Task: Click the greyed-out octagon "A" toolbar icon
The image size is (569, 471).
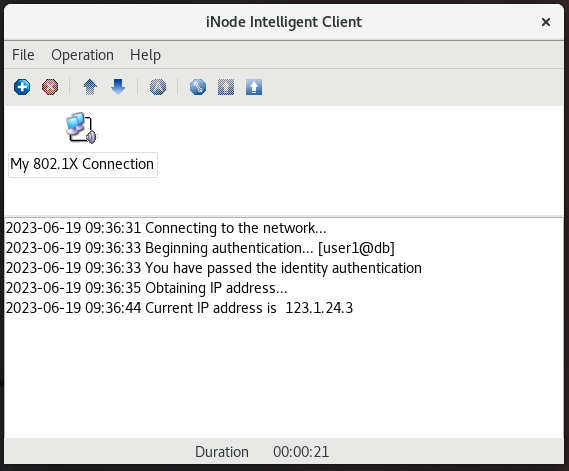Action: 158,87
